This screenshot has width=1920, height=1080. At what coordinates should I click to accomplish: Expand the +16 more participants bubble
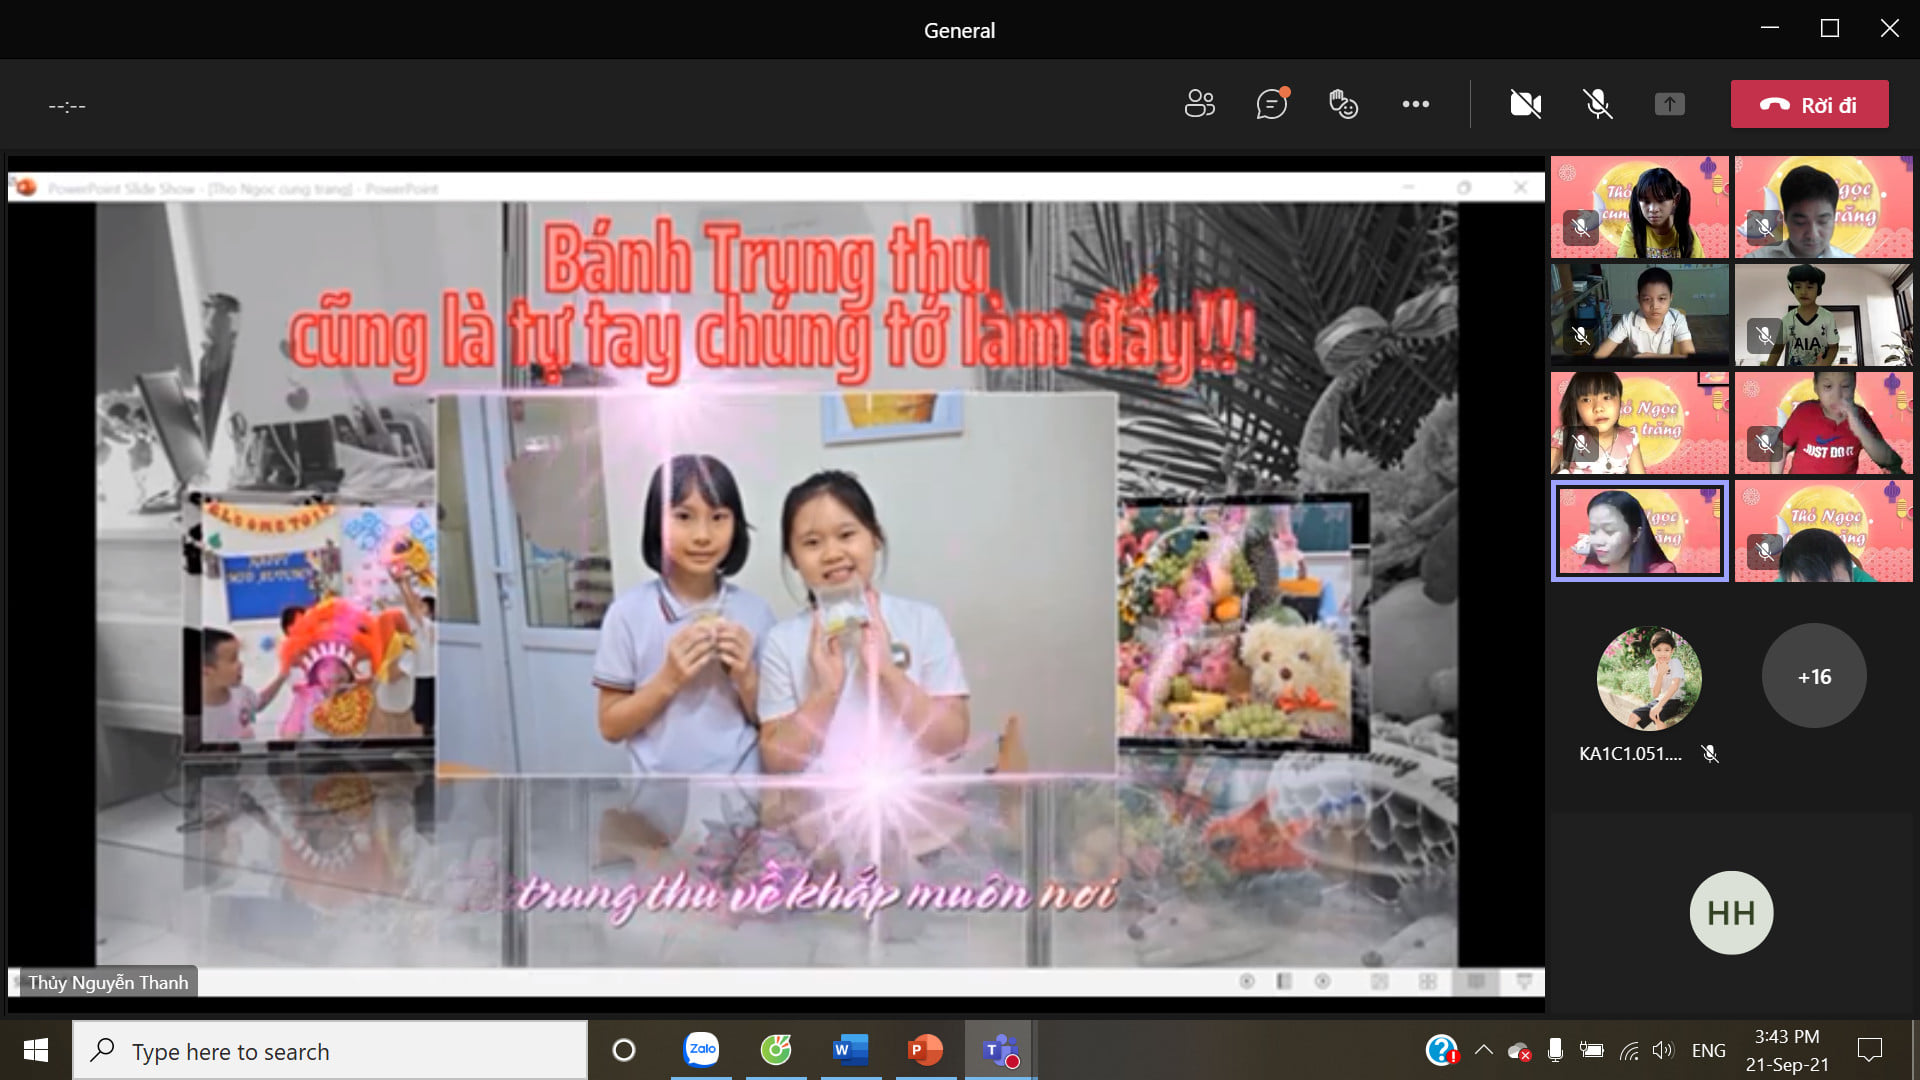[x=1813, y=677]
